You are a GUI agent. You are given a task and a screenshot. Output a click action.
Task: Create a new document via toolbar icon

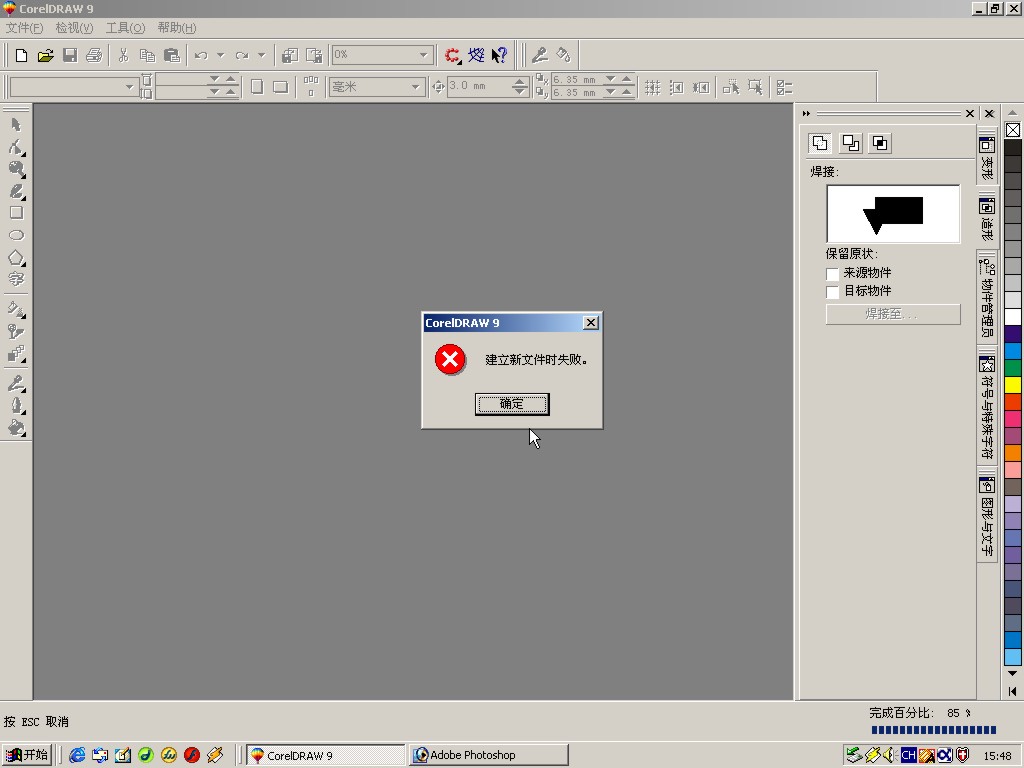pyautogui.click(x=21, y=56)
